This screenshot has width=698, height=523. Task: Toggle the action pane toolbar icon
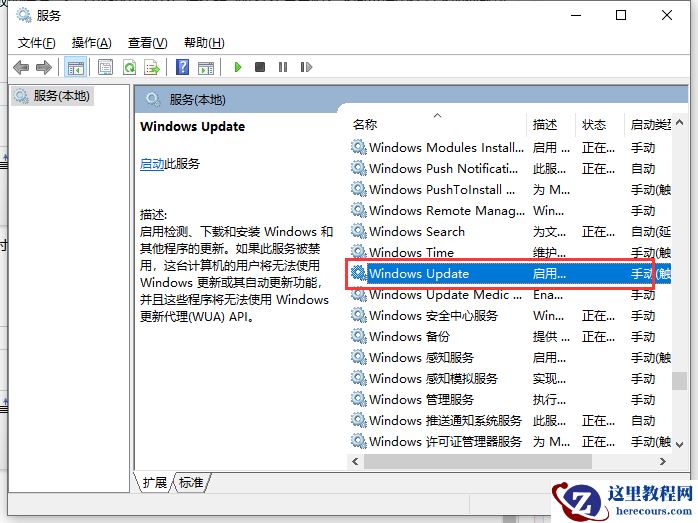(x=206, y=67)
